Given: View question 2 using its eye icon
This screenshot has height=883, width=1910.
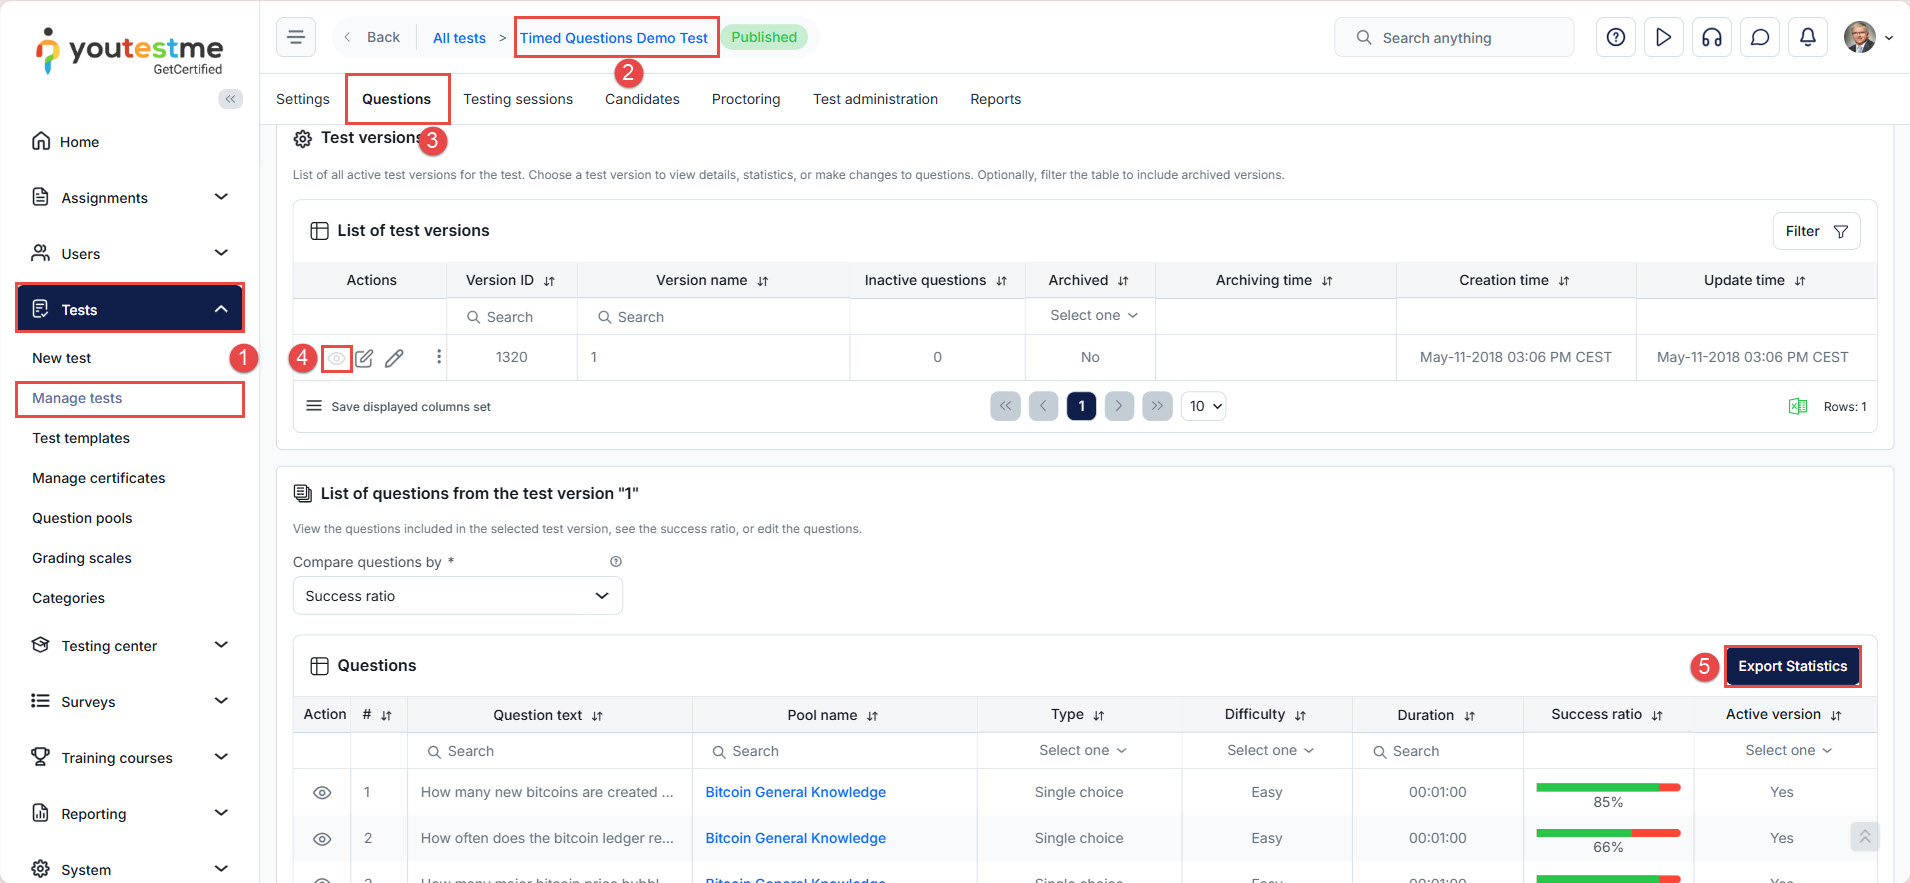Looking at the screenshot, I should tap(322, 838).
